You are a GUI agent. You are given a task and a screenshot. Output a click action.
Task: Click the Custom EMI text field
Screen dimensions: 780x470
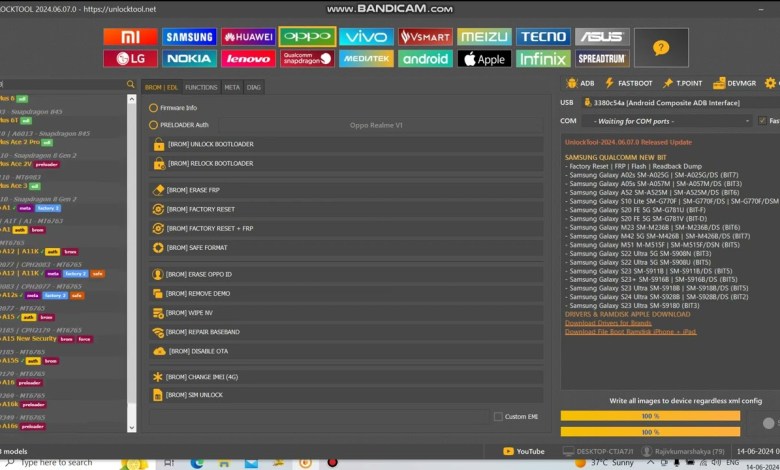coord(320,417)
